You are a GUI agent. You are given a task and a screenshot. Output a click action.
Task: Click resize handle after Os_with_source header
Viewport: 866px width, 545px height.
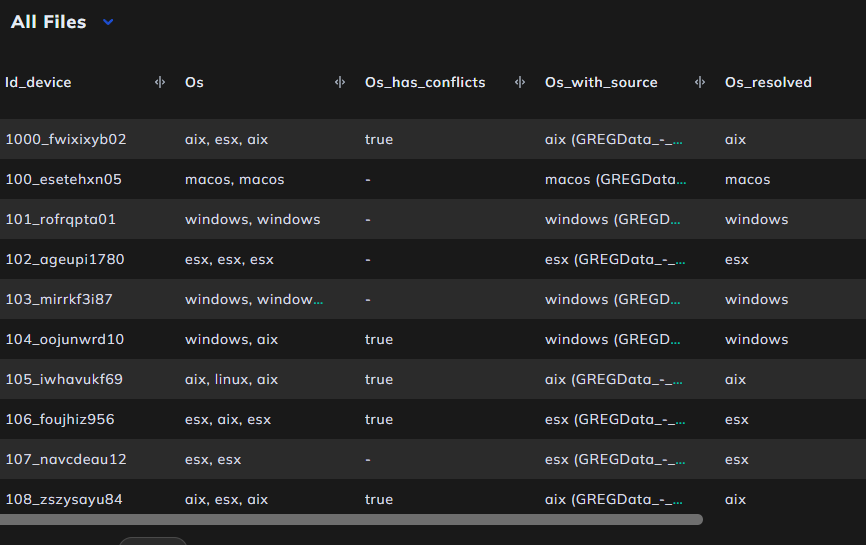[700, 82]
